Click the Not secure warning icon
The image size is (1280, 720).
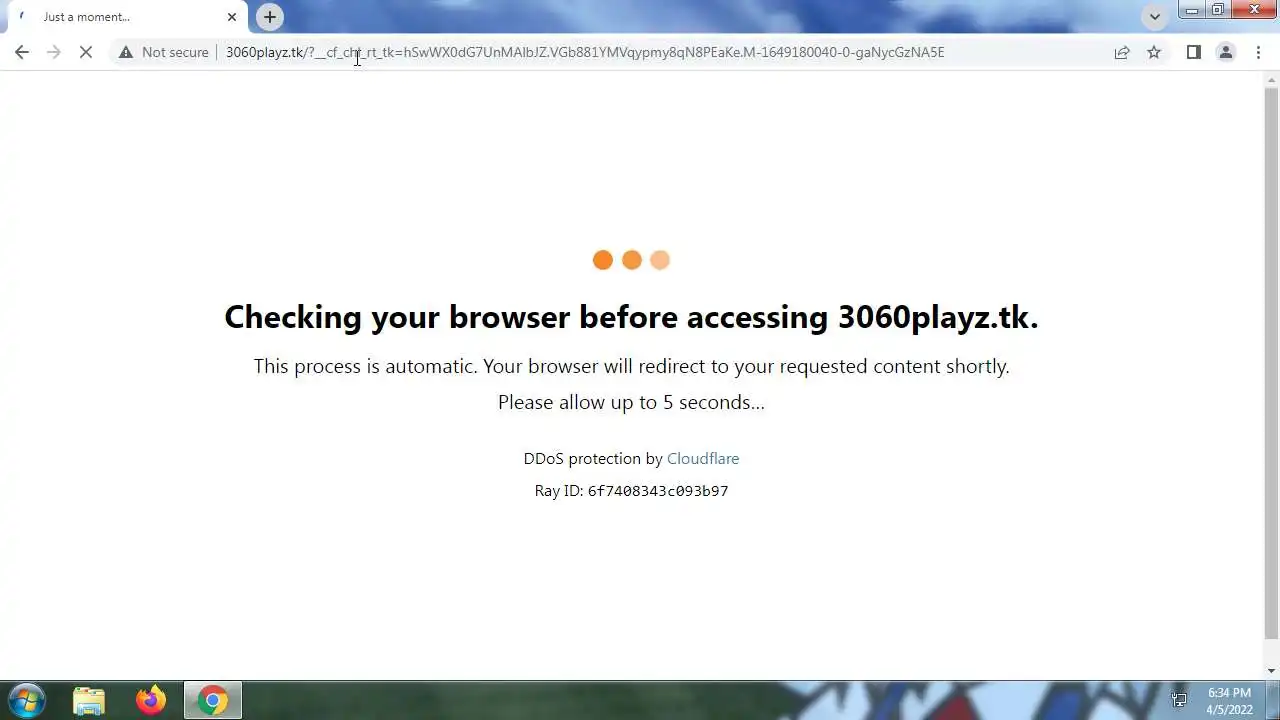[x=125, y=52]
